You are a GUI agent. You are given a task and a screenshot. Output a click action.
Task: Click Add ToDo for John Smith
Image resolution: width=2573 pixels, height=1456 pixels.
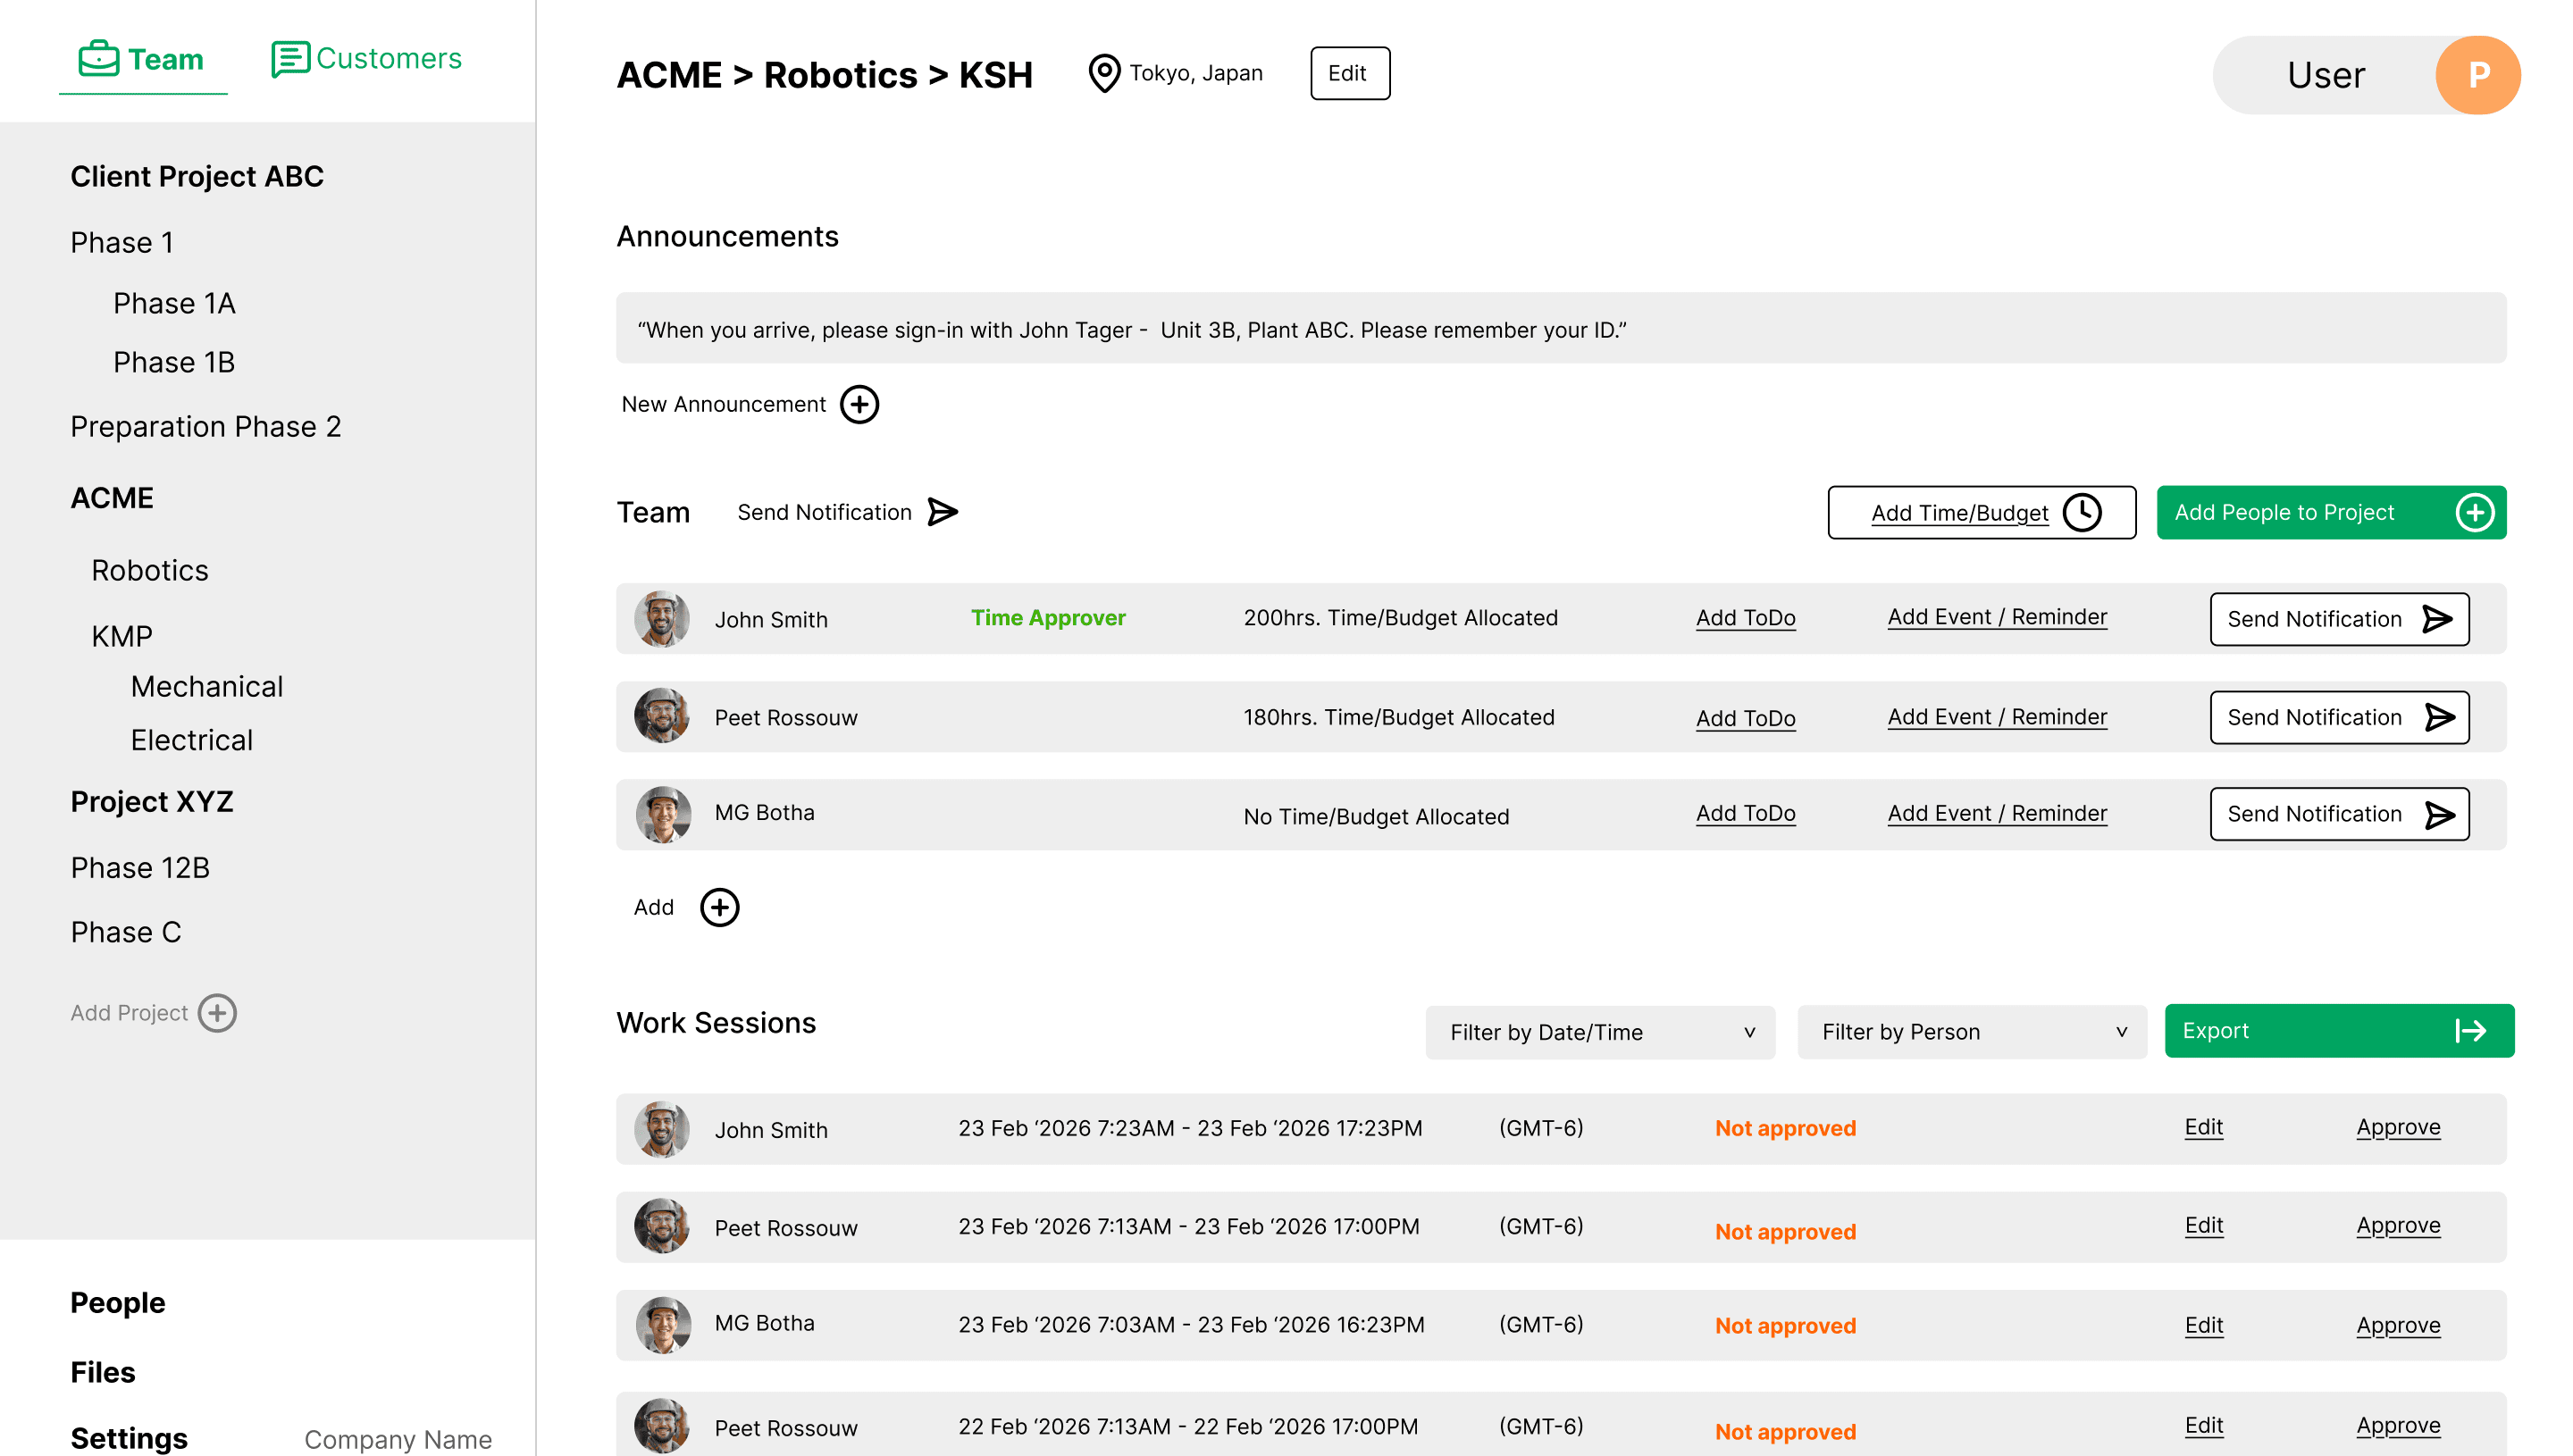tap(1746, 618)
